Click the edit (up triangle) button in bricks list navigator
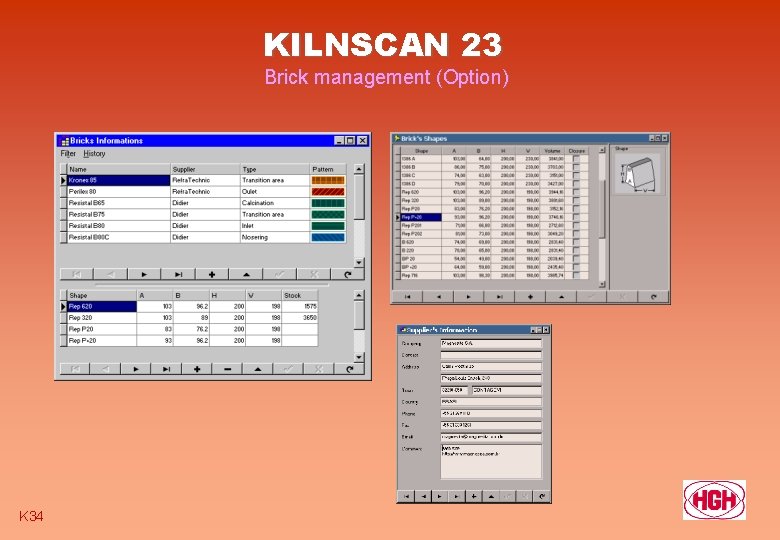This screenshot has width=780, height=540. coord(245,274)
